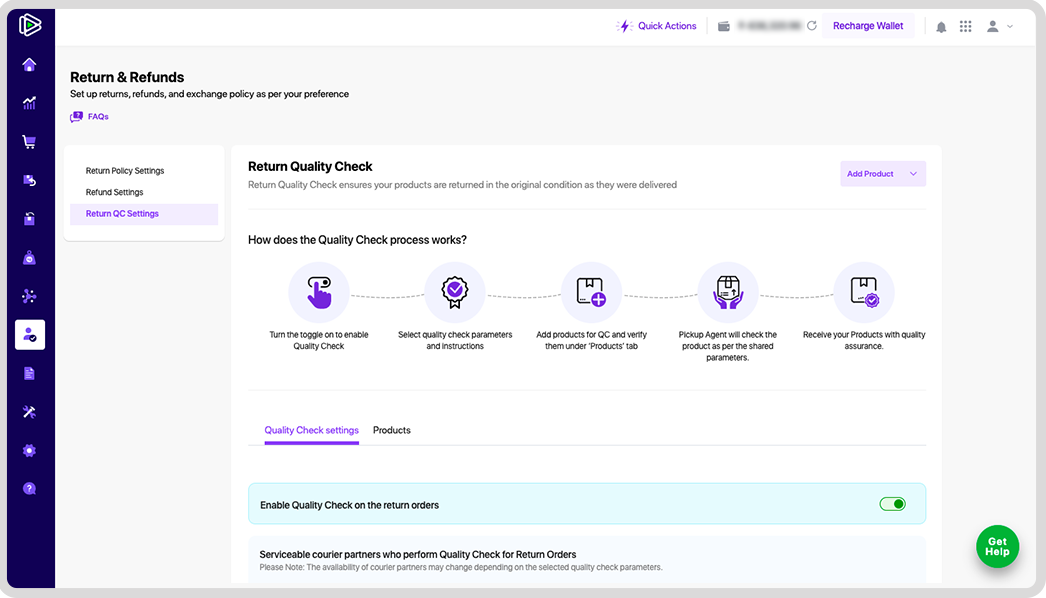The image size is (1046, 598).
Task: Open the help question mark sidebar icon
Action: 29,489
